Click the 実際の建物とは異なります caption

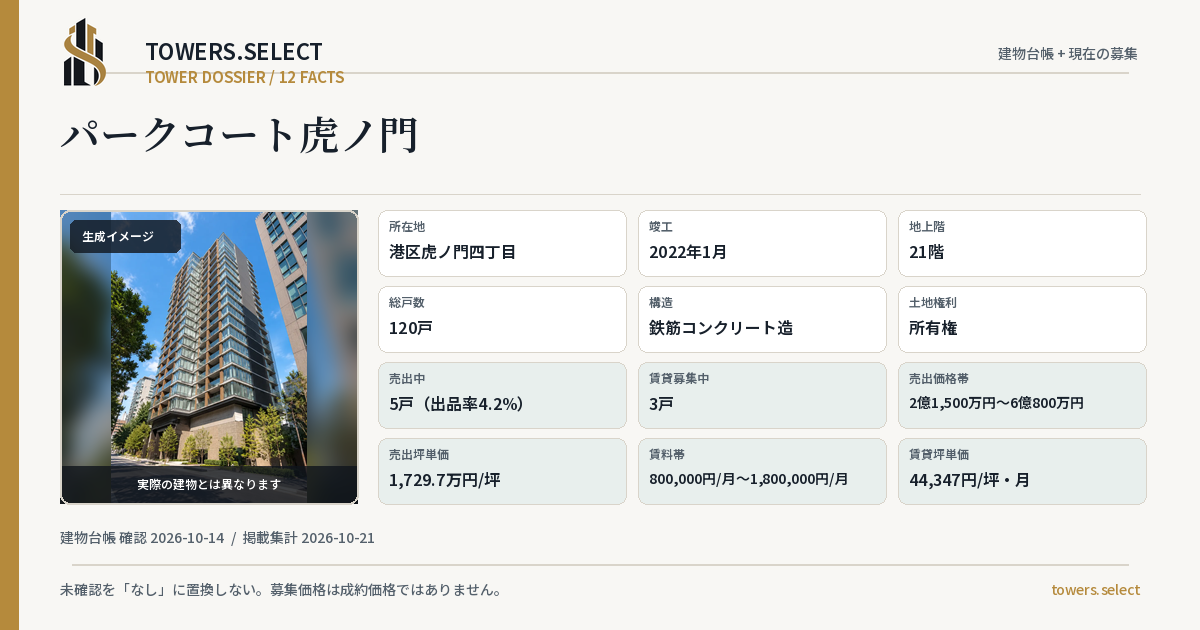(x=209, y=484)
